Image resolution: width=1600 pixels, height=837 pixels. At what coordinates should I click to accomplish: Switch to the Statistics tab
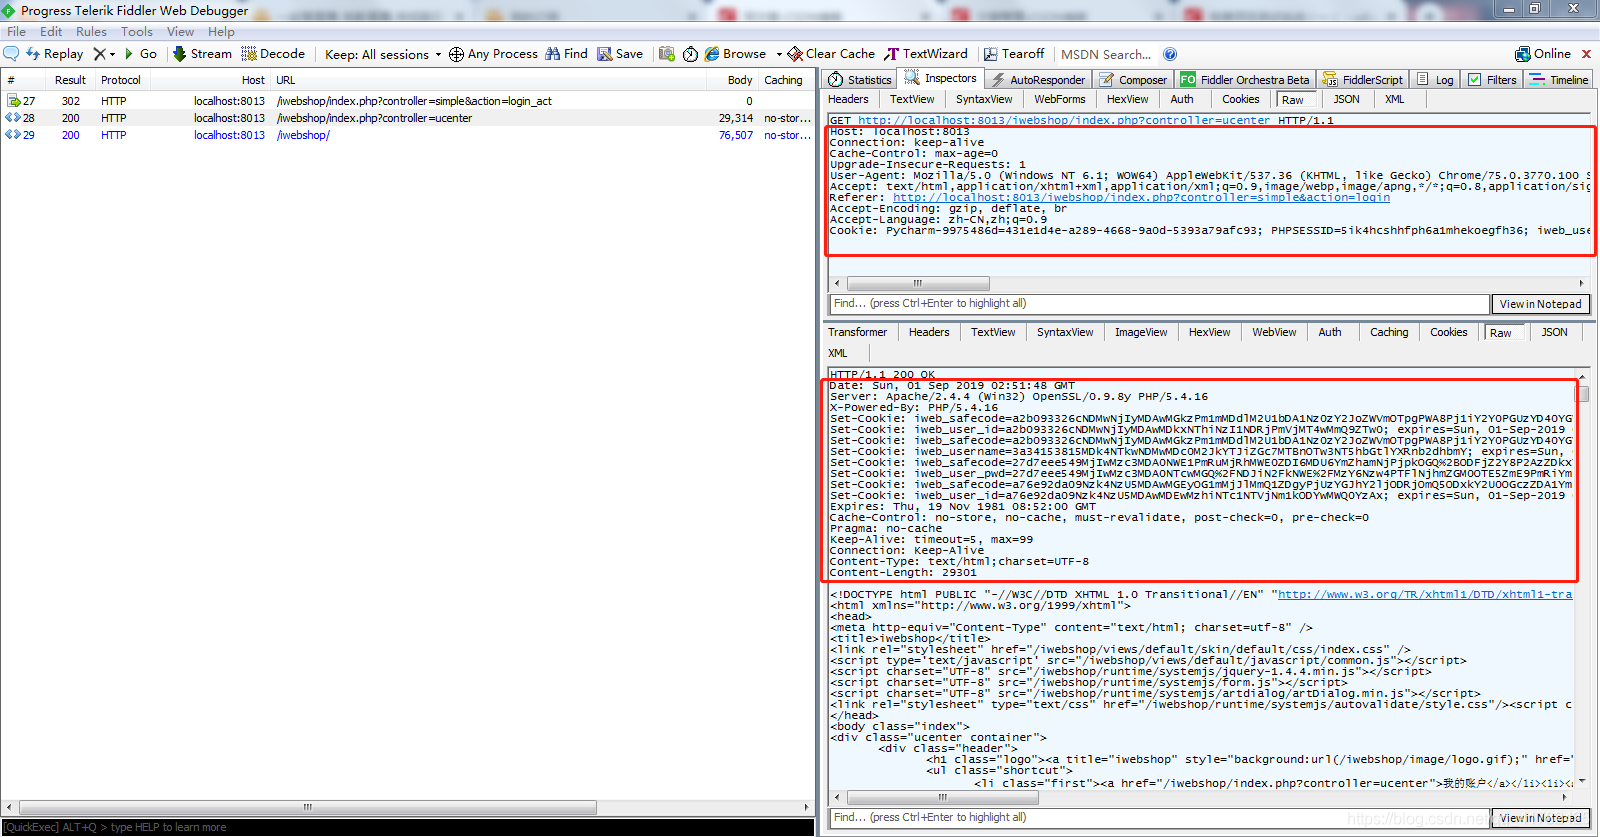860,79
